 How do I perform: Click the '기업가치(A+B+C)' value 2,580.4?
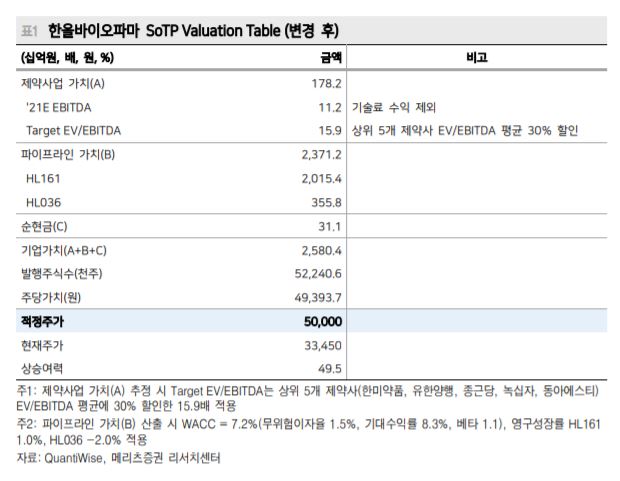click(x=321, y=250)
